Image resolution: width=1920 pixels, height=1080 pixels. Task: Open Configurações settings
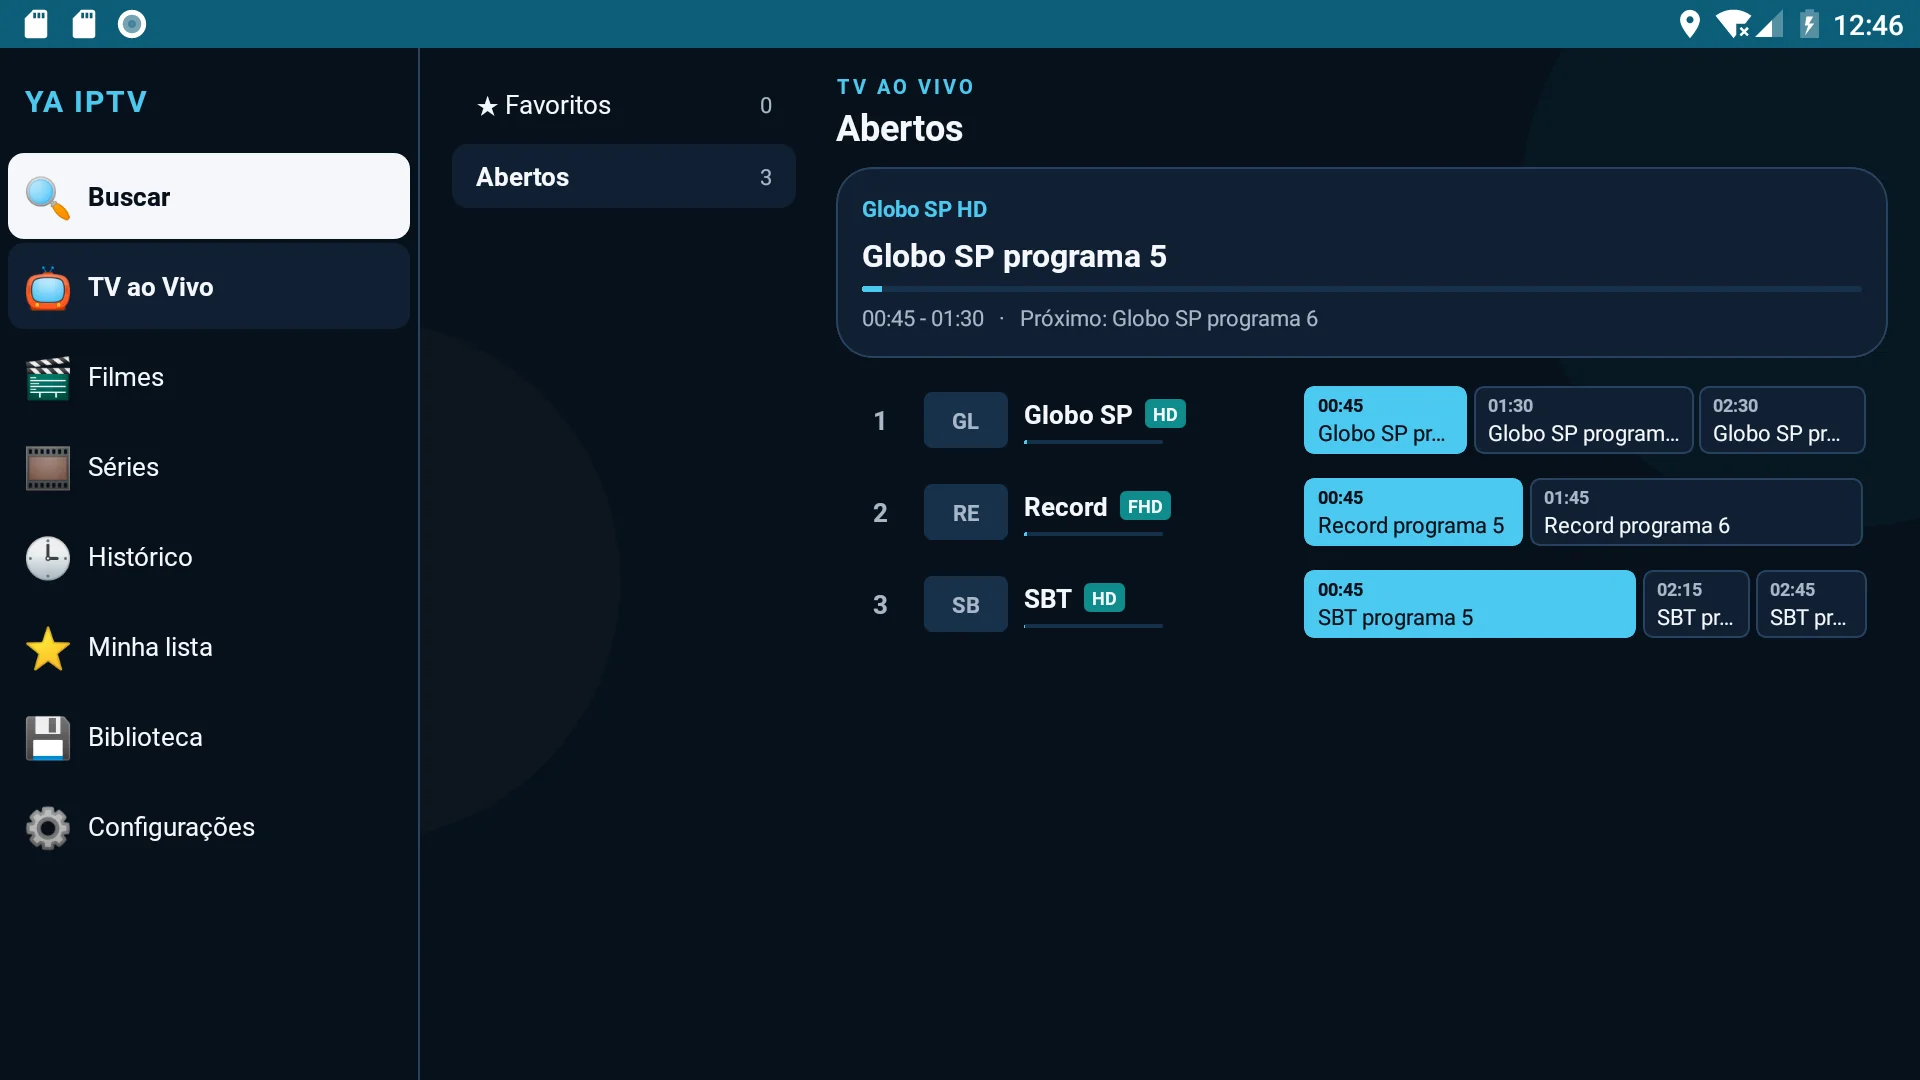tap(209, 827)
